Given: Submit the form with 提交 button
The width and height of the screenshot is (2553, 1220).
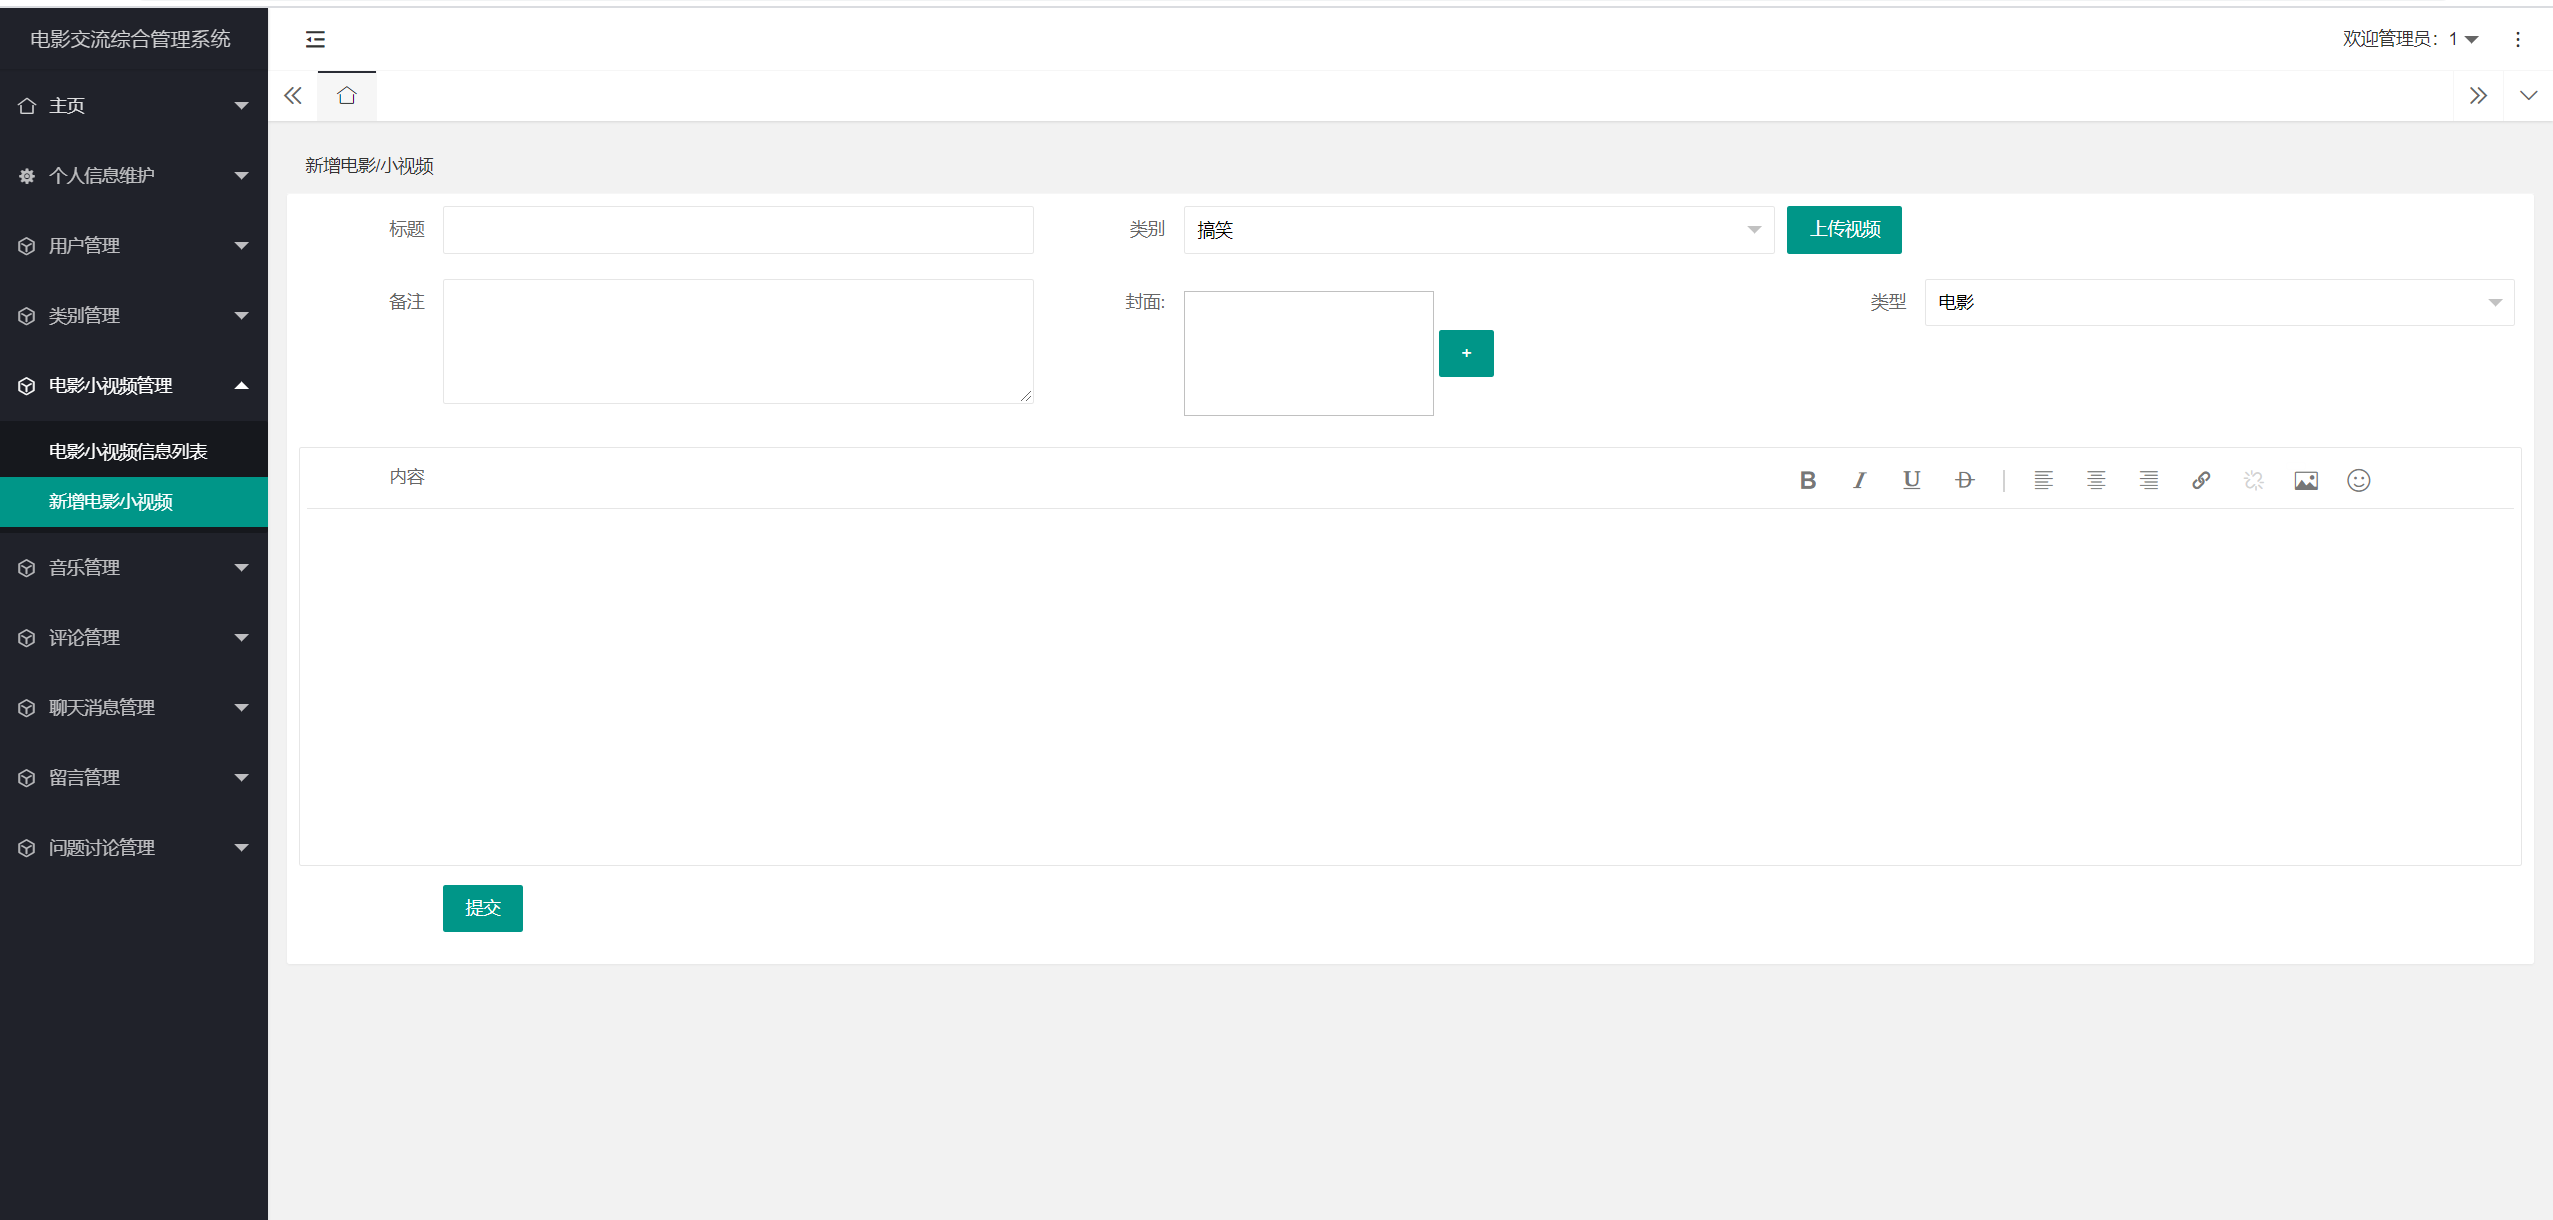Looking at the screenshot, I should pos(482,908).
